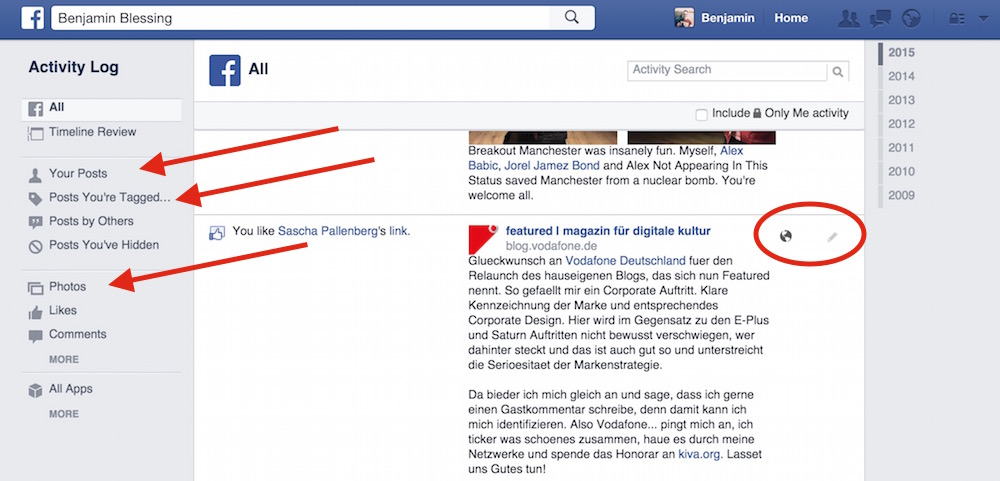Image resolution: width=1000 pixels, height=481 pixels.
Task: Click the tag icon beside Posts You're Tagged
Action: [x=35, y=198]
